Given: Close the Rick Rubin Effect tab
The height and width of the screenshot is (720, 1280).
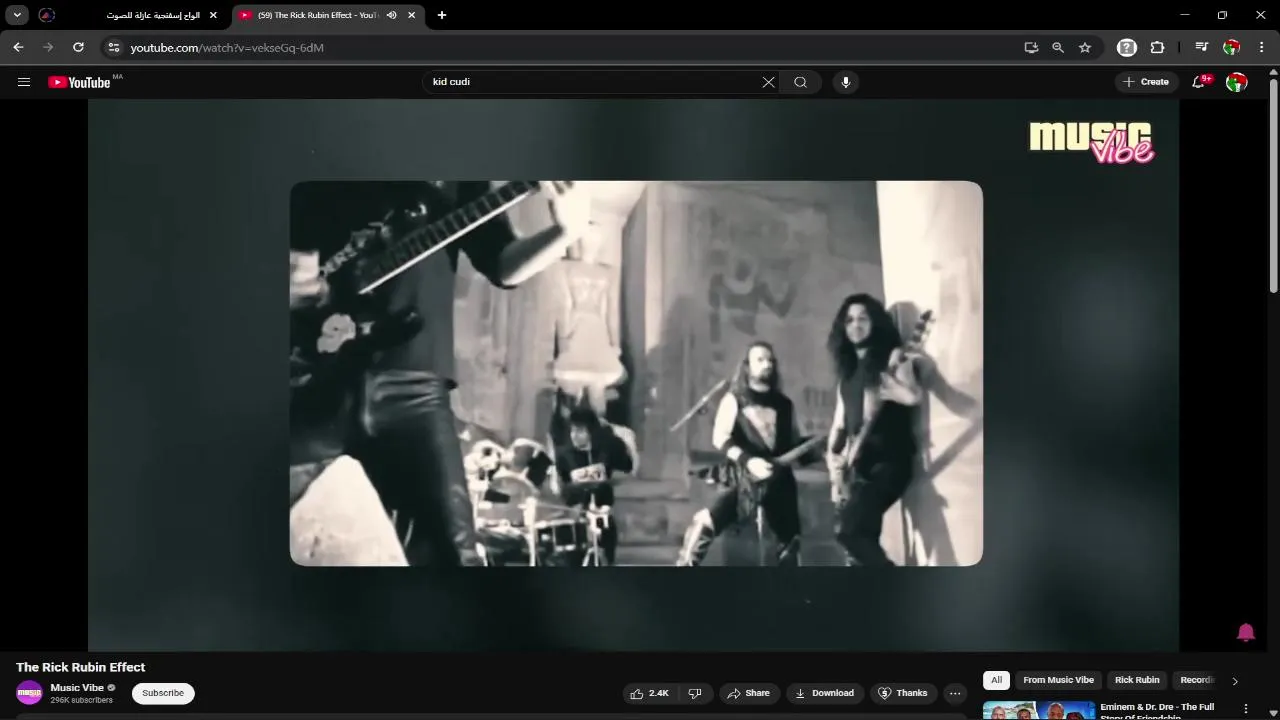Looking at the screenshot, I should [x=411, y=15].
